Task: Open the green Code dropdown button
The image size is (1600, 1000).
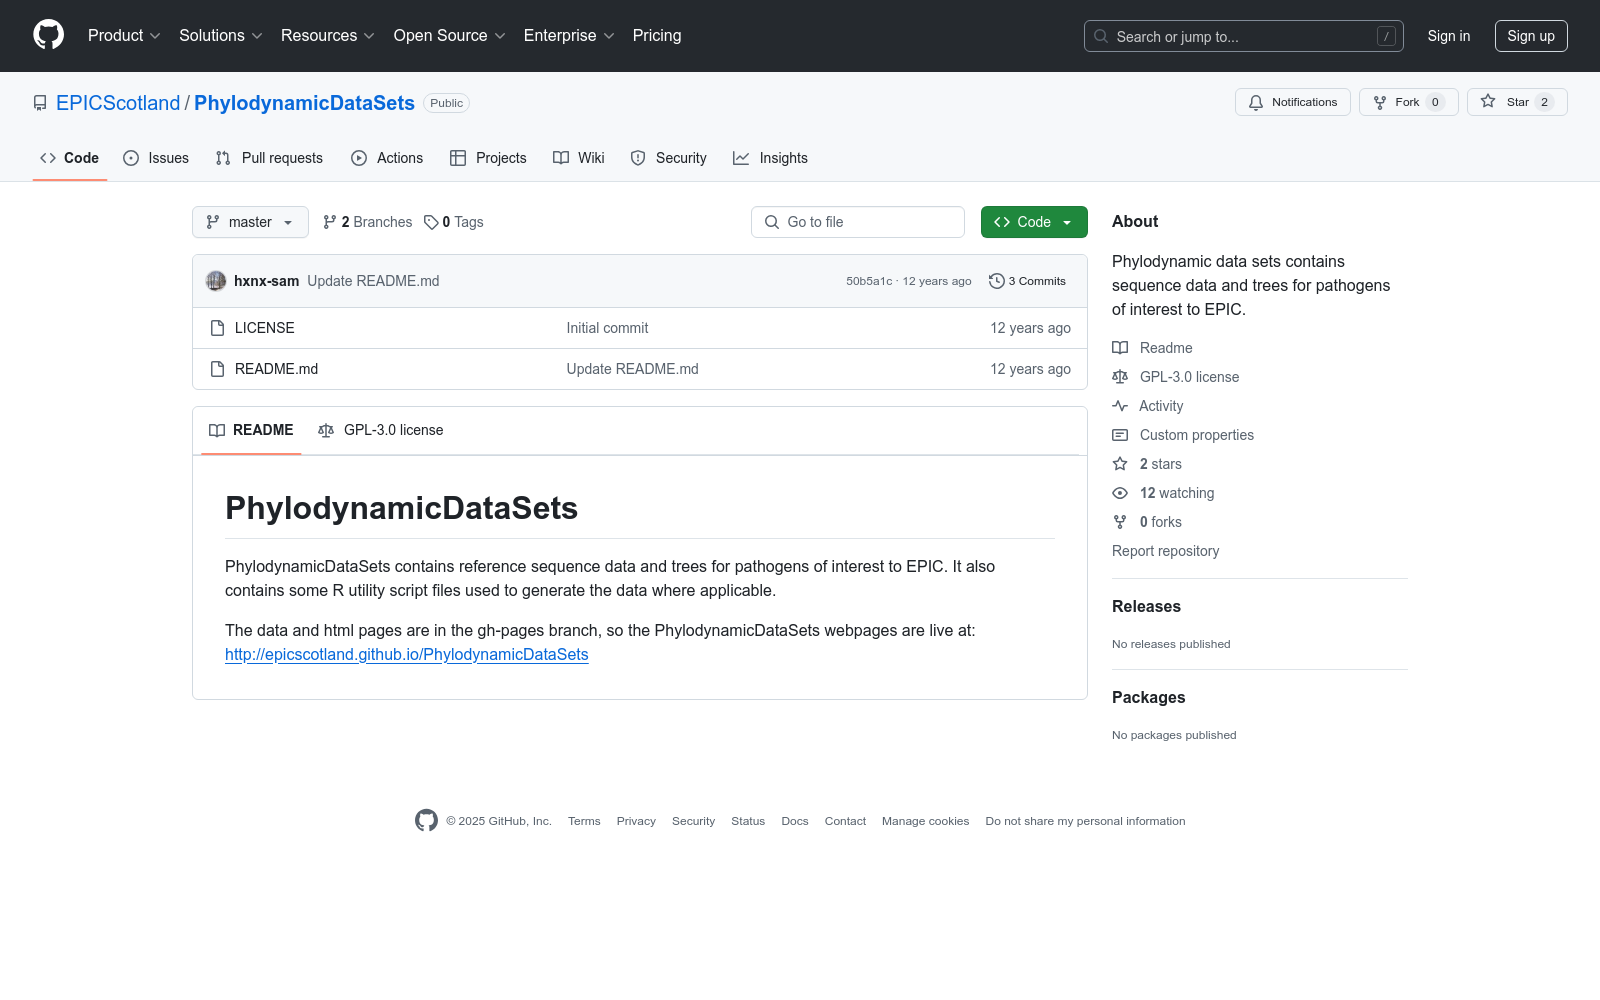Action: pos(1034,222)
